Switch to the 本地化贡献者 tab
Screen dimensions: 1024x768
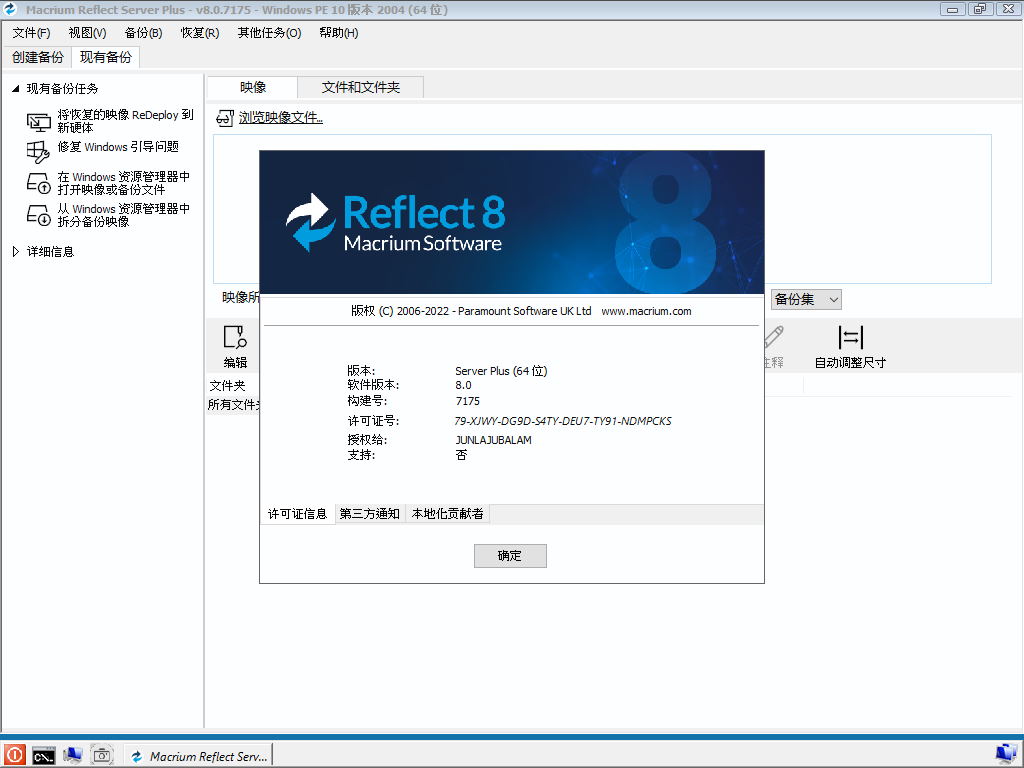click(447, 514)
